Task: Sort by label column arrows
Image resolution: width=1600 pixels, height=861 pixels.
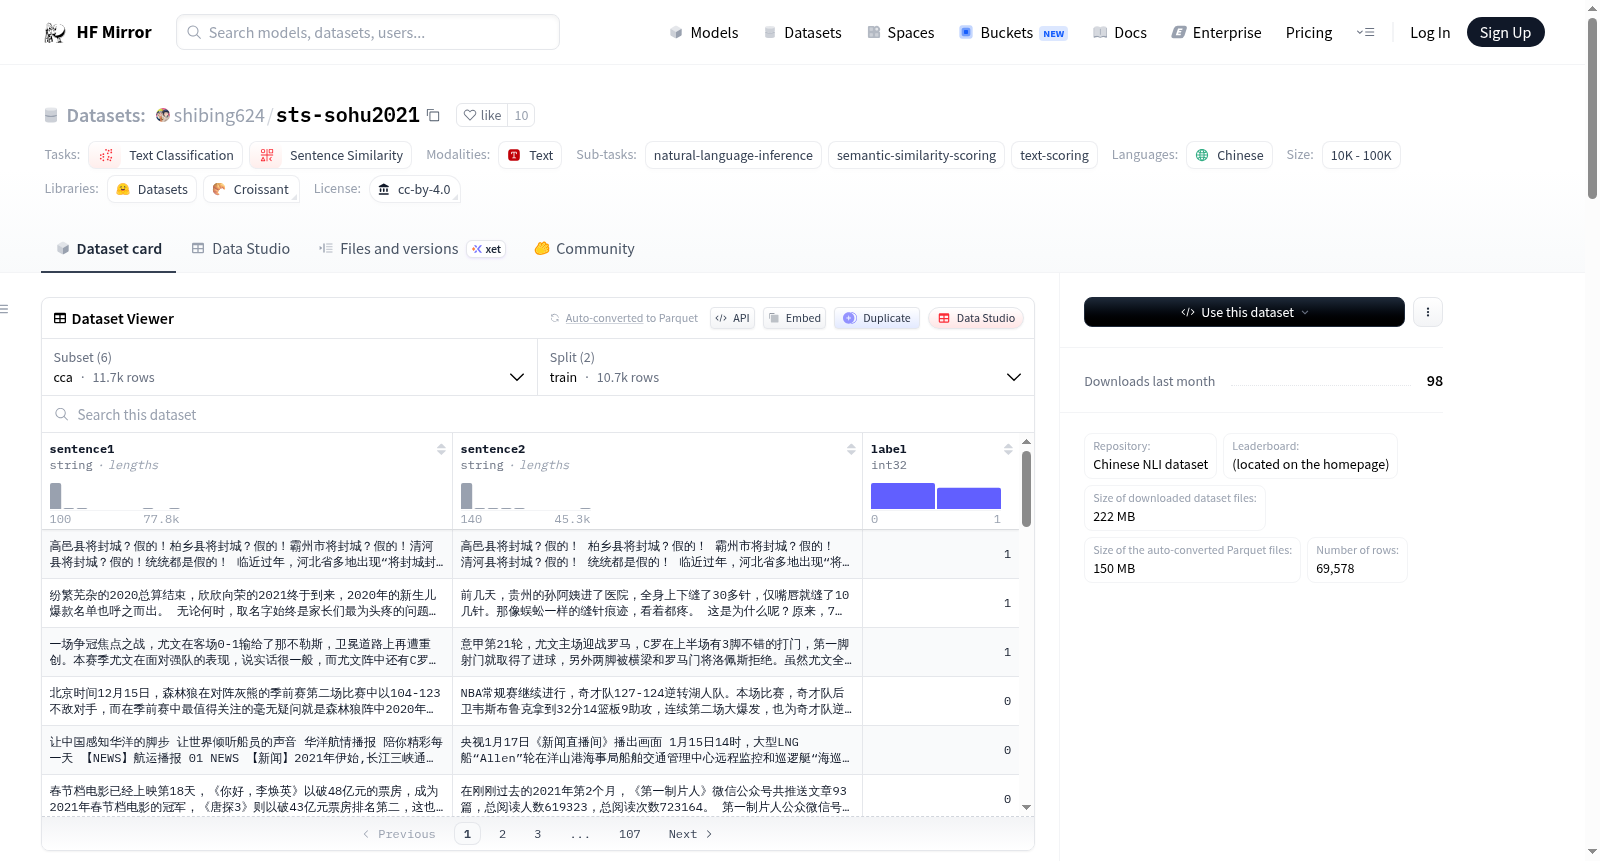Action: pyautogui.click(x=1008, y=450)
